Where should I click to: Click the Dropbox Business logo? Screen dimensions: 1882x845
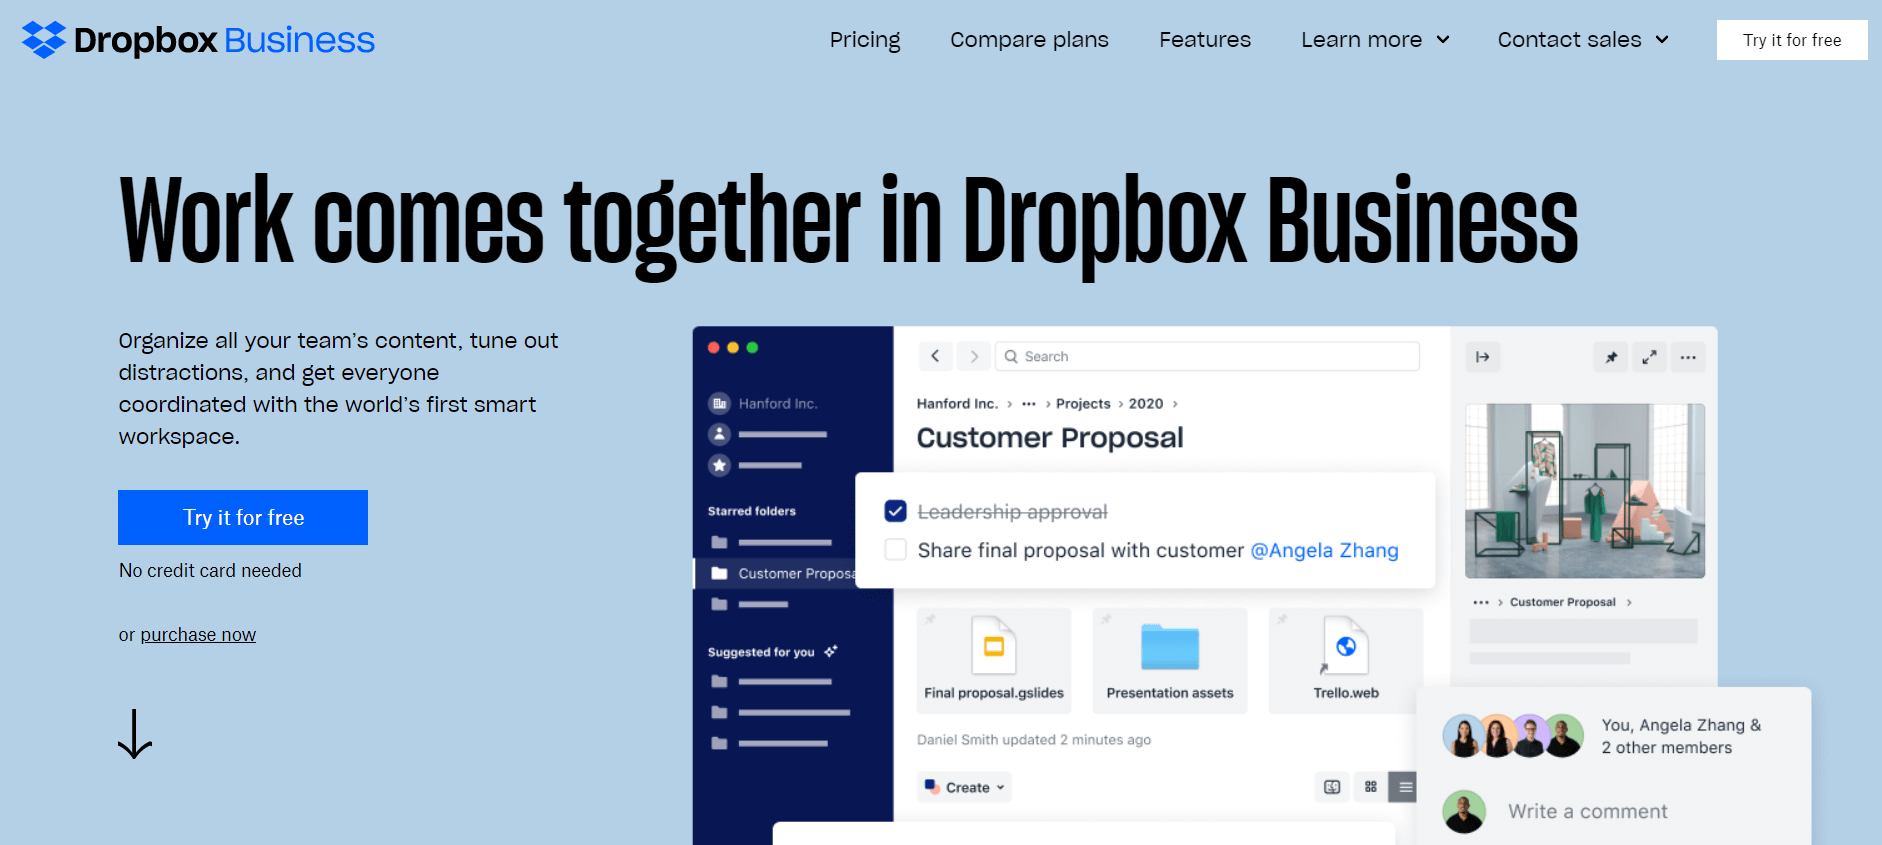pos(198,40)
